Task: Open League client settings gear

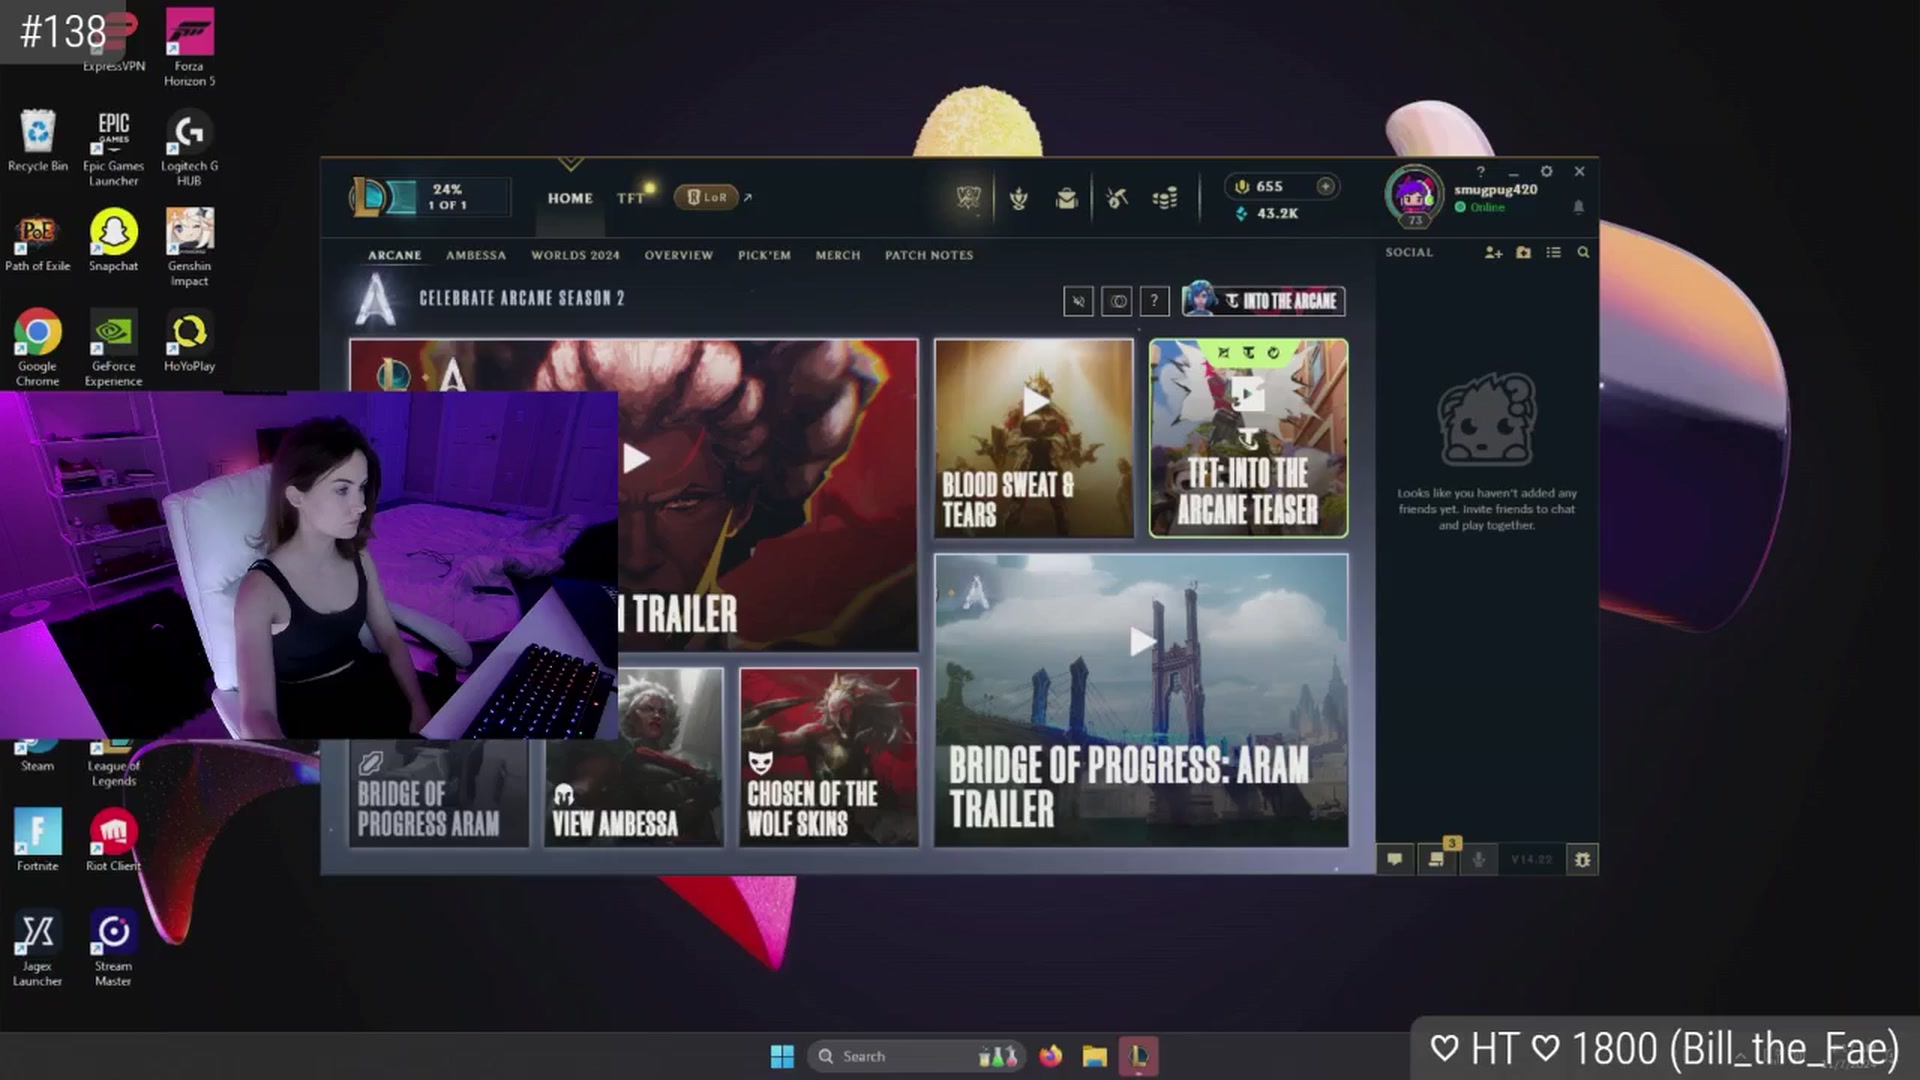Action: point(1546,171)
